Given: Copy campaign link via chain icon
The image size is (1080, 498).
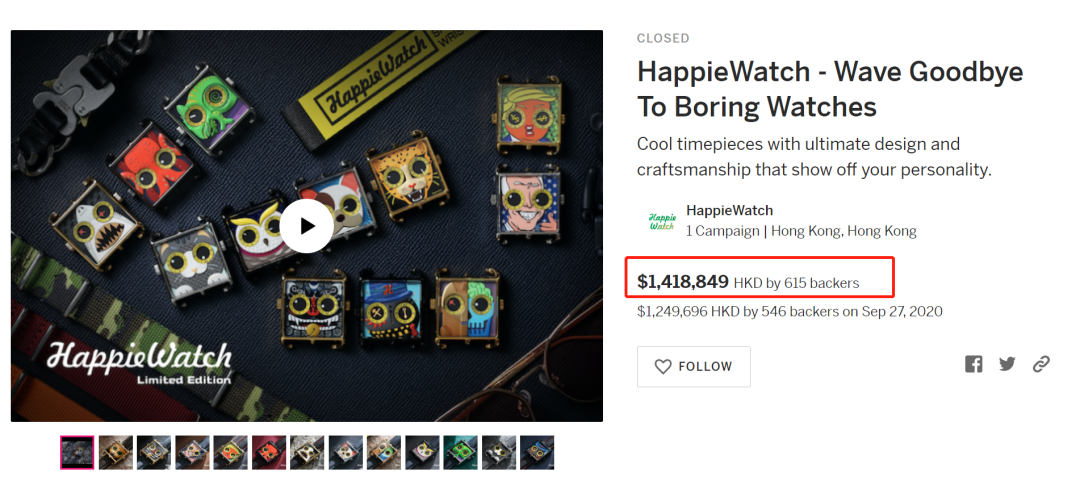Looking at the screenshot, I should pyautogui.click(x=1041, y=364).
